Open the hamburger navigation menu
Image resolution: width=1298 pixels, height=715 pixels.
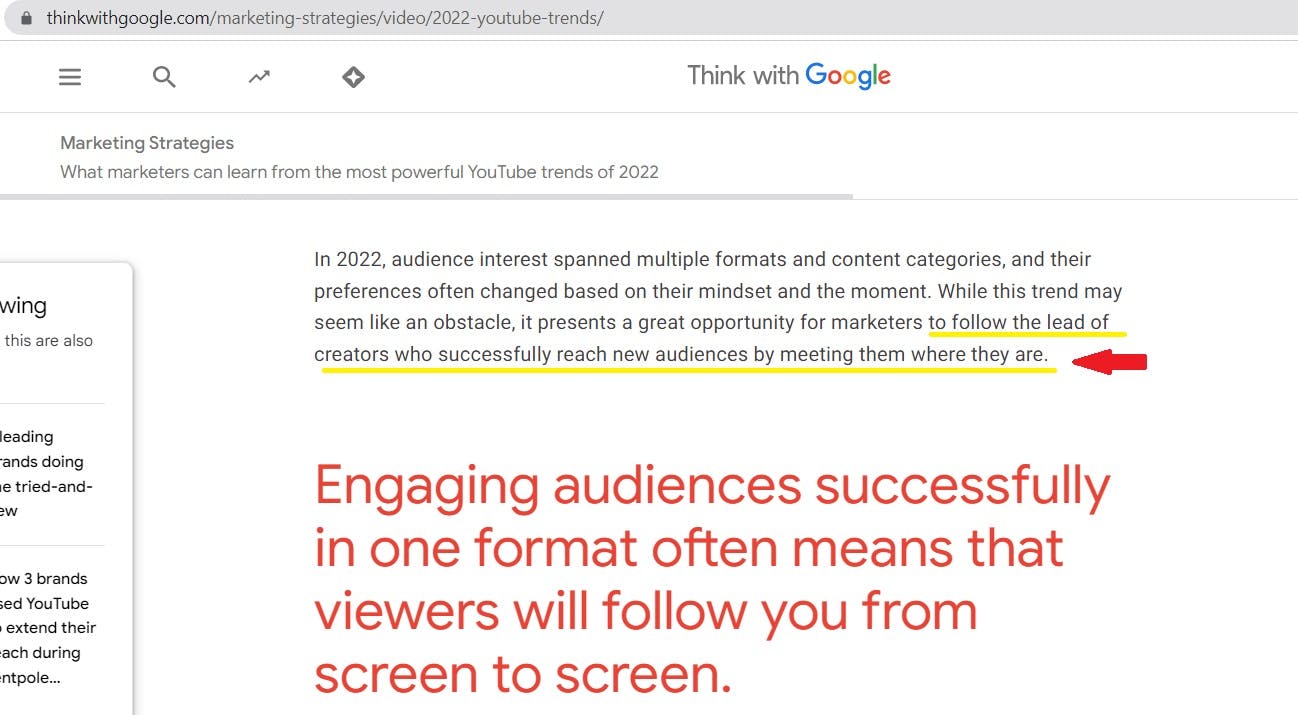coord(70,76)
